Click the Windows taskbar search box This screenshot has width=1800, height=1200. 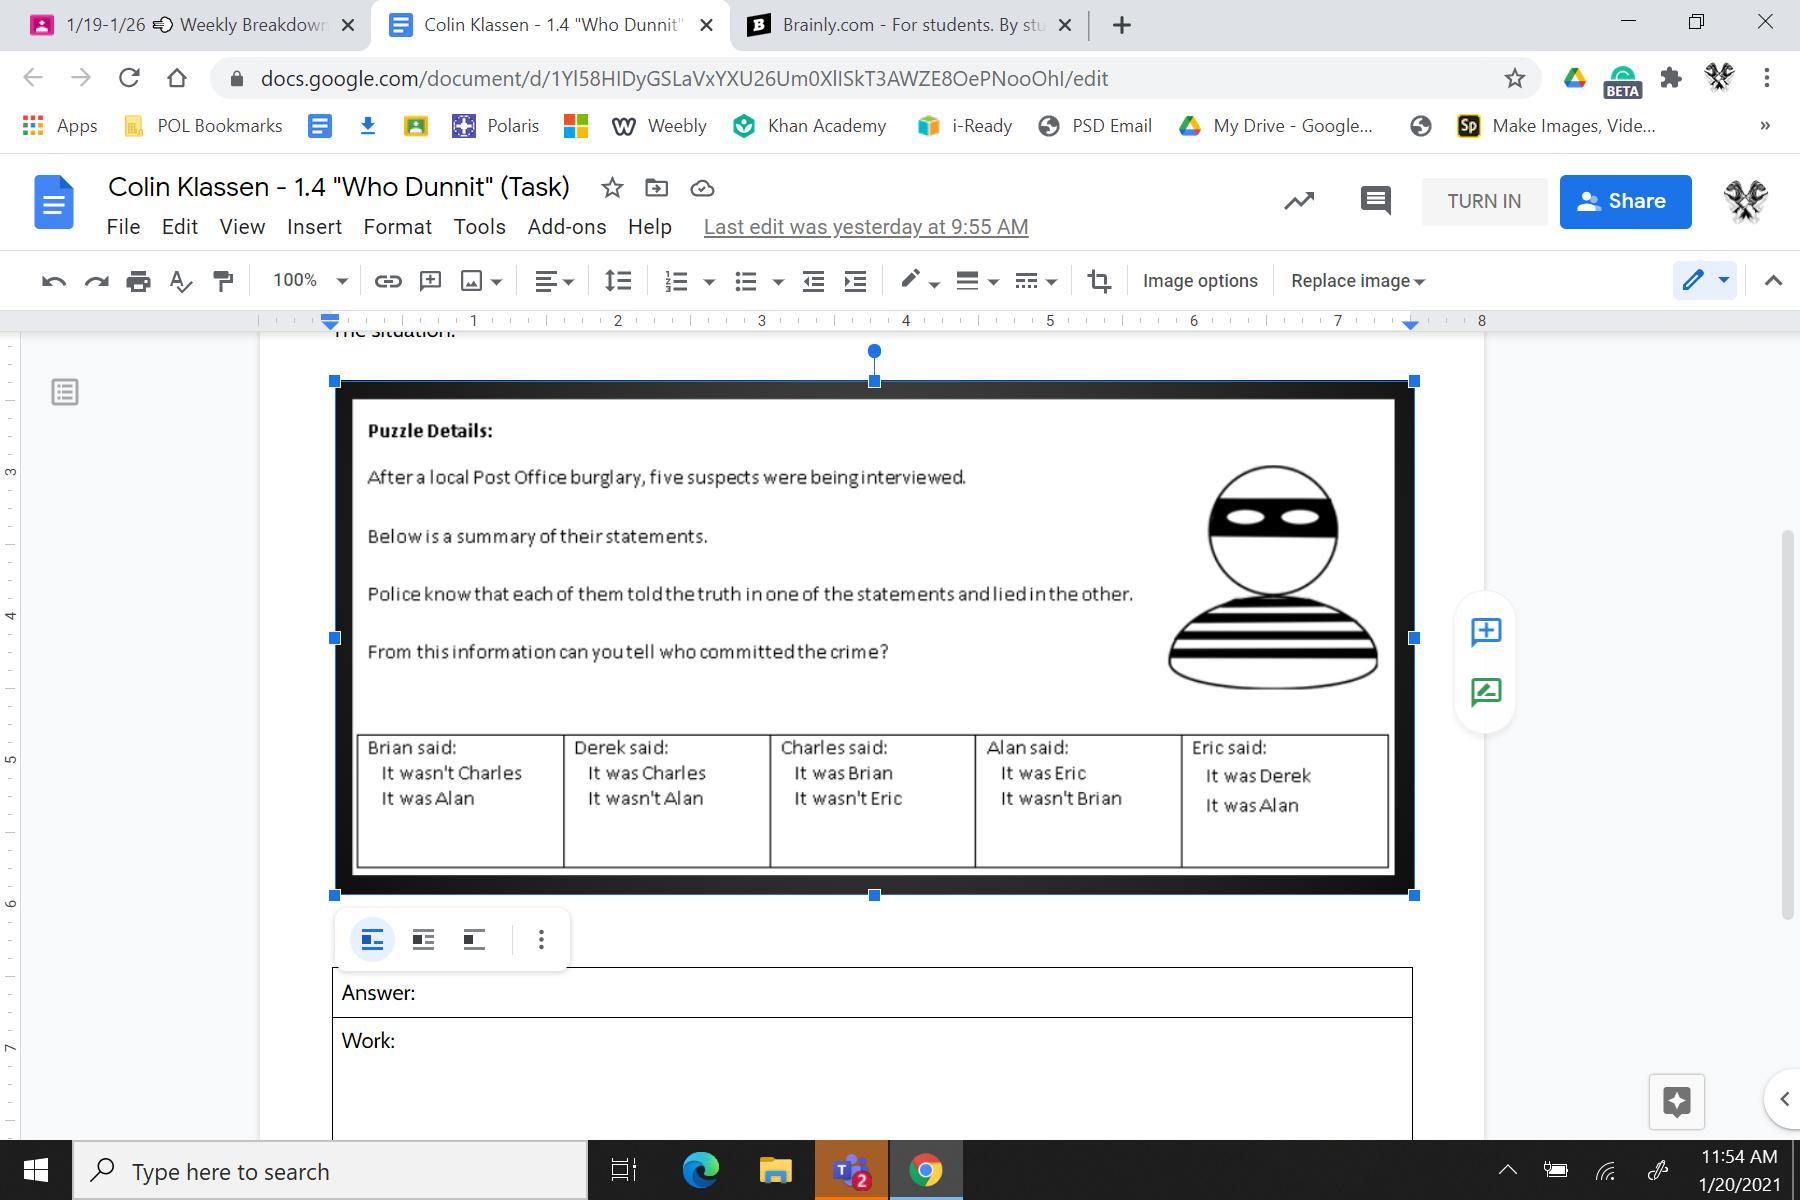[330, 1171]
